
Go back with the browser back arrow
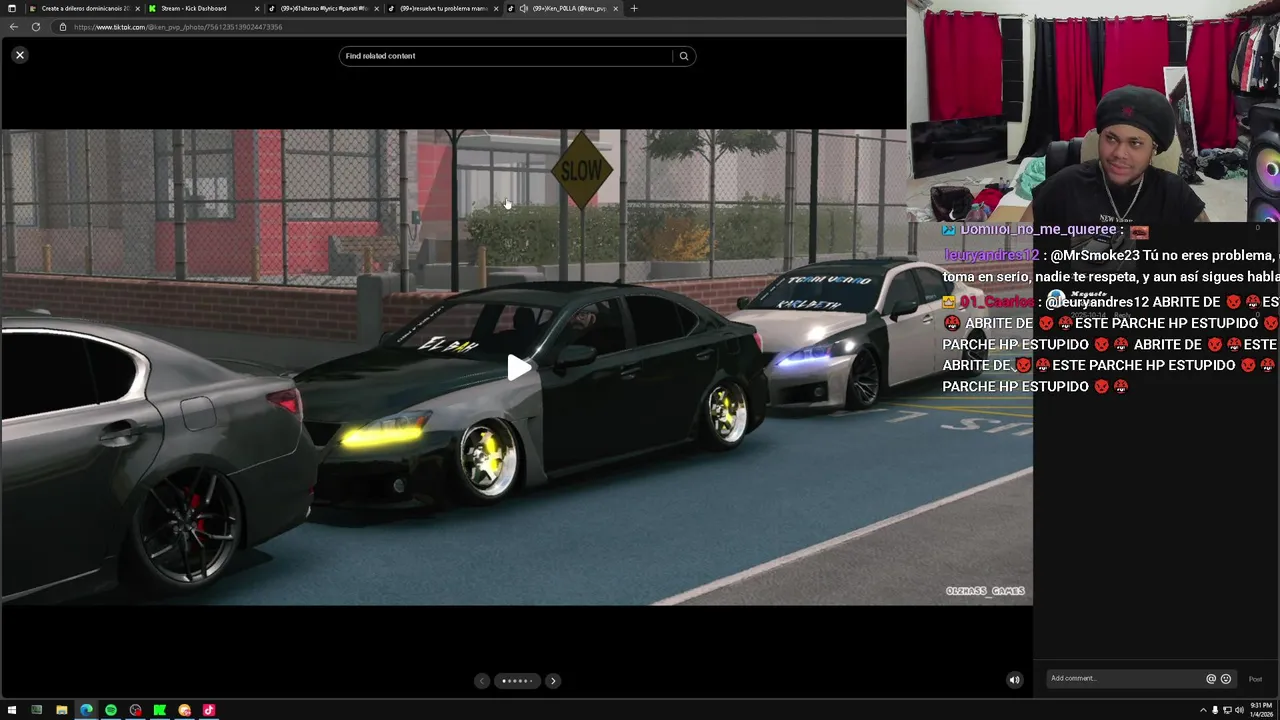point(14,27)
